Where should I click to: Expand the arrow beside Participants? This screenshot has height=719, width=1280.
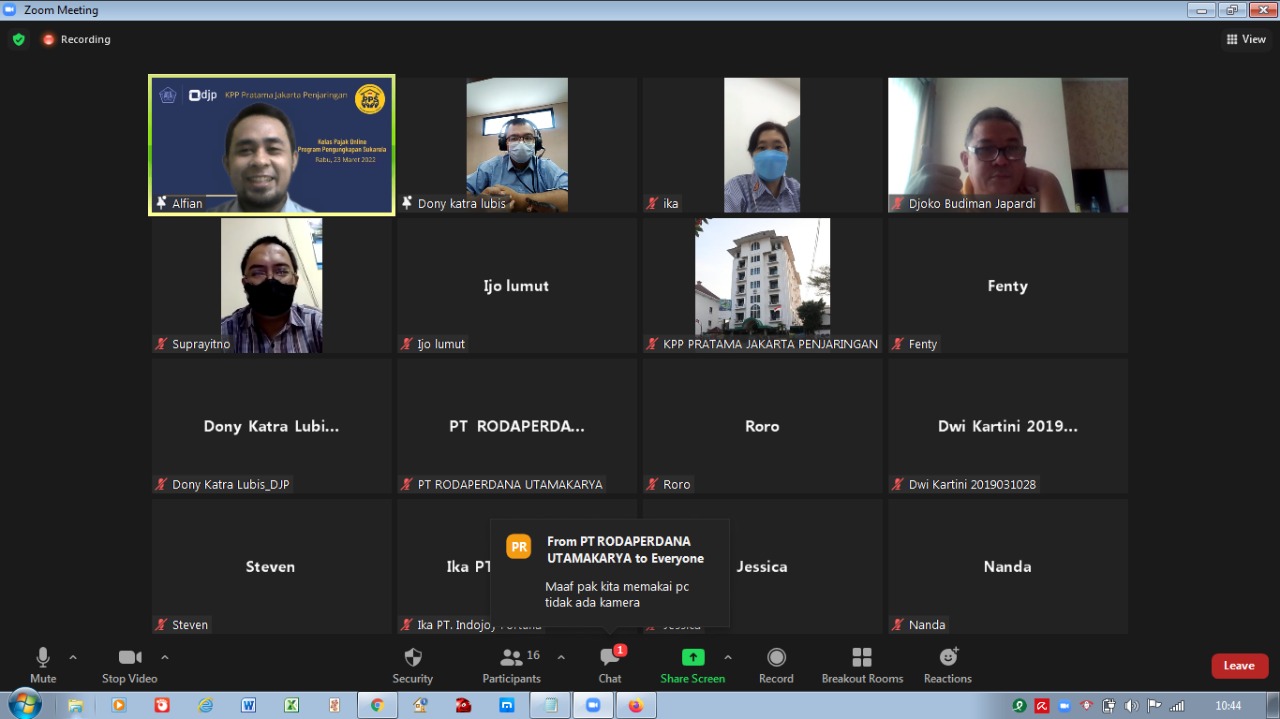click(561, 657)
